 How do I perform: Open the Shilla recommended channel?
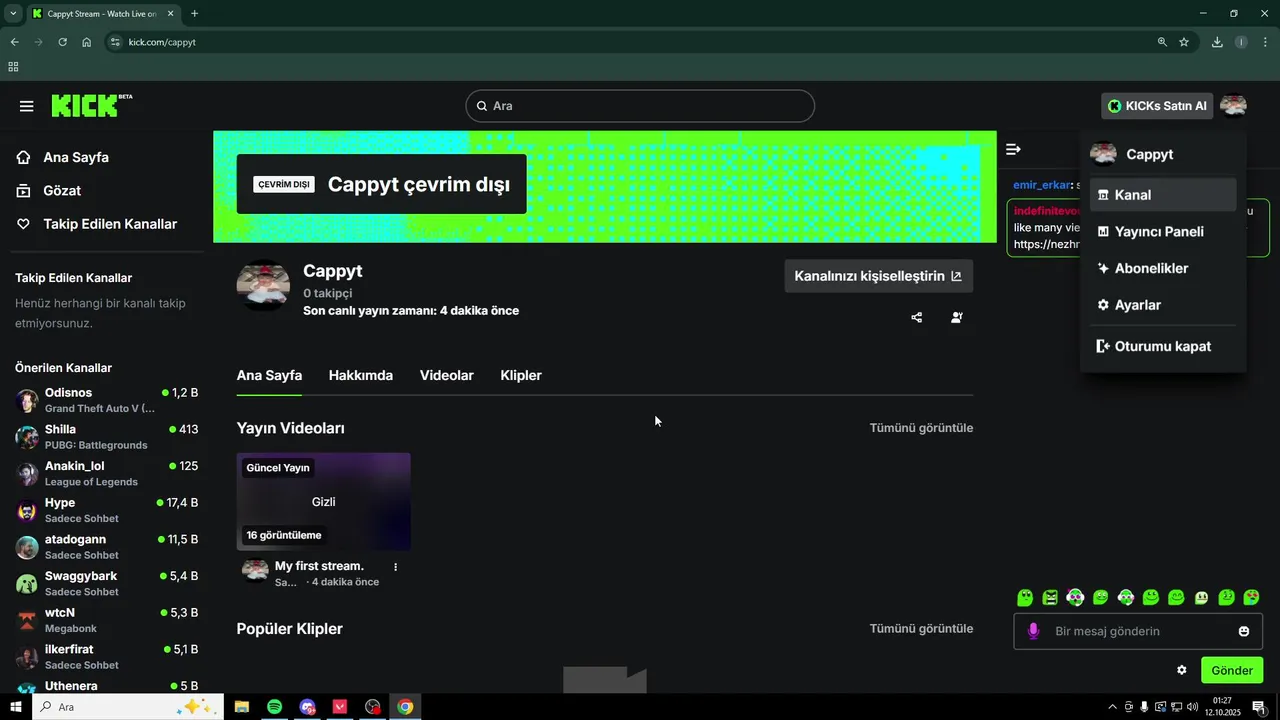pyautogui.click(x=107, y=437)
